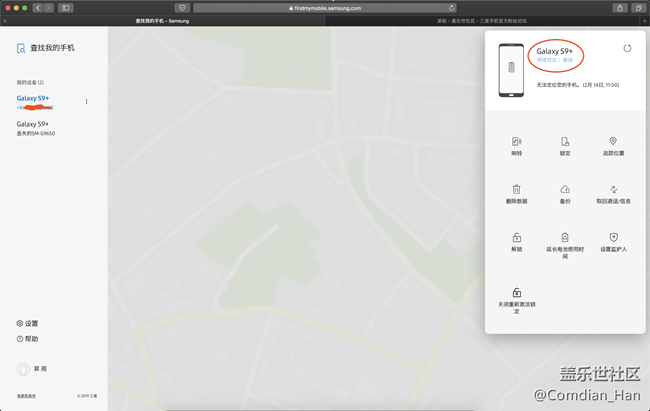Open Set guardians (设置监护人) shield icon

(613, 237)
